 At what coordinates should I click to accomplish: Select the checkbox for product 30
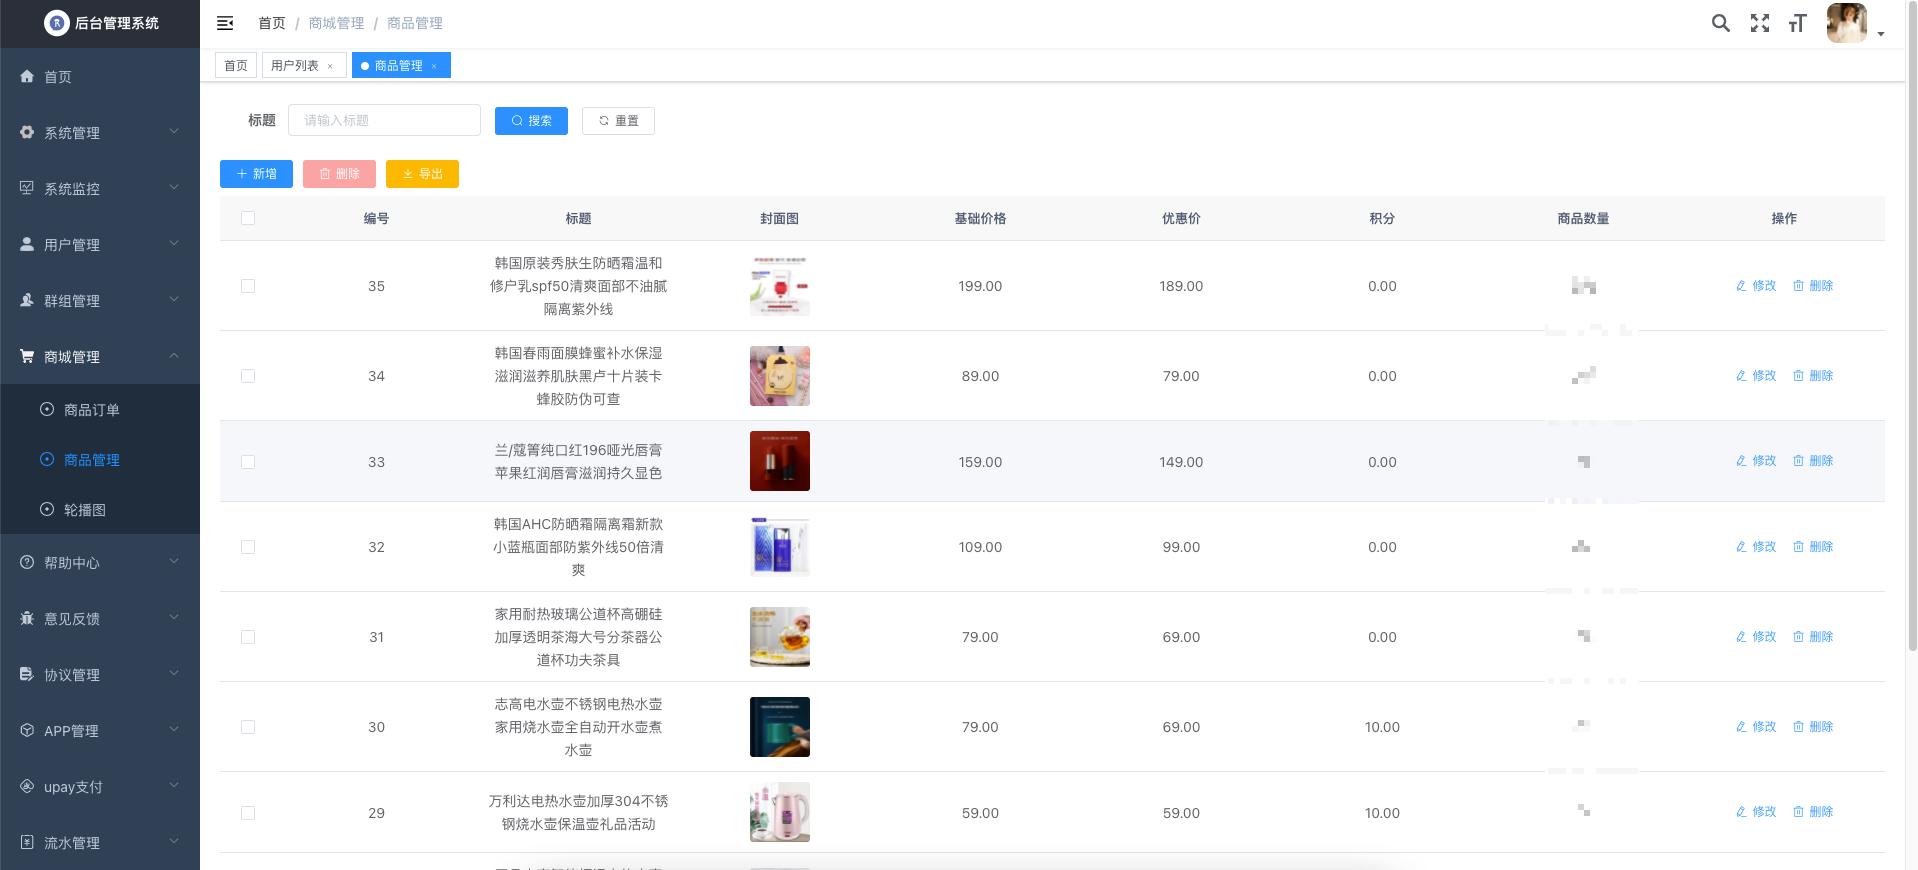248,727
